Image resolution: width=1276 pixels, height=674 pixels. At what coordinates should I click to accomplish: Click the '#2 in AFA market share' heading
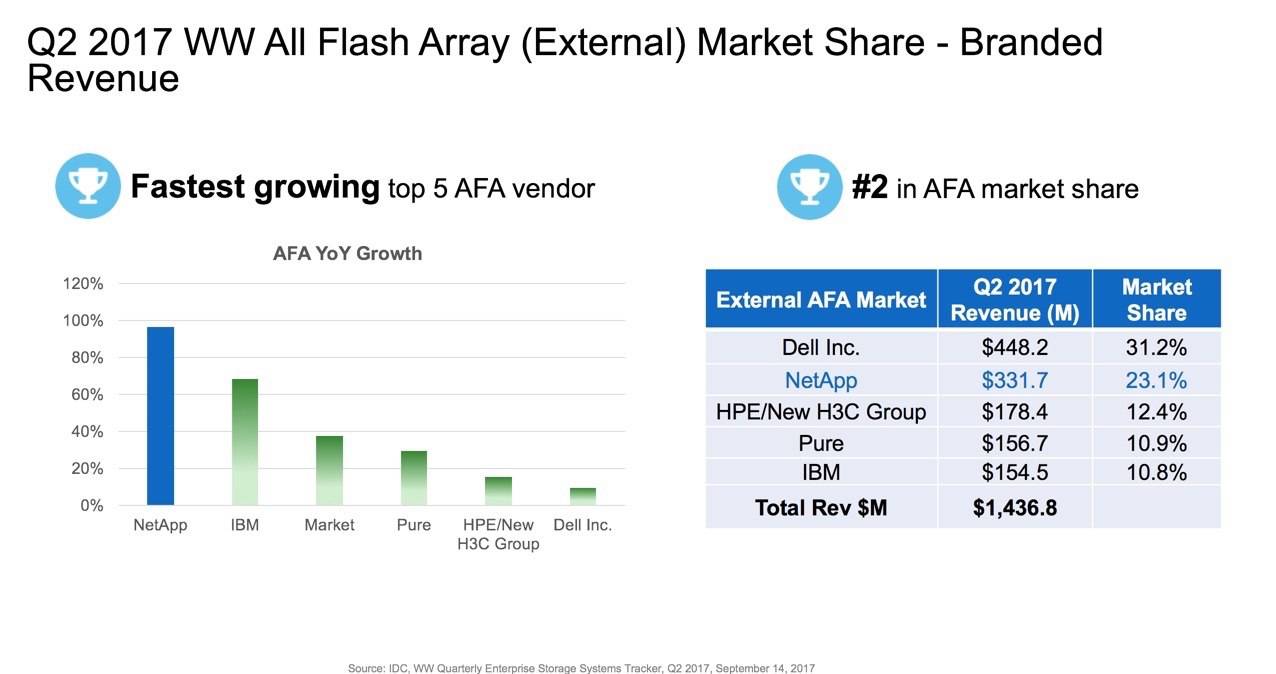995,188
